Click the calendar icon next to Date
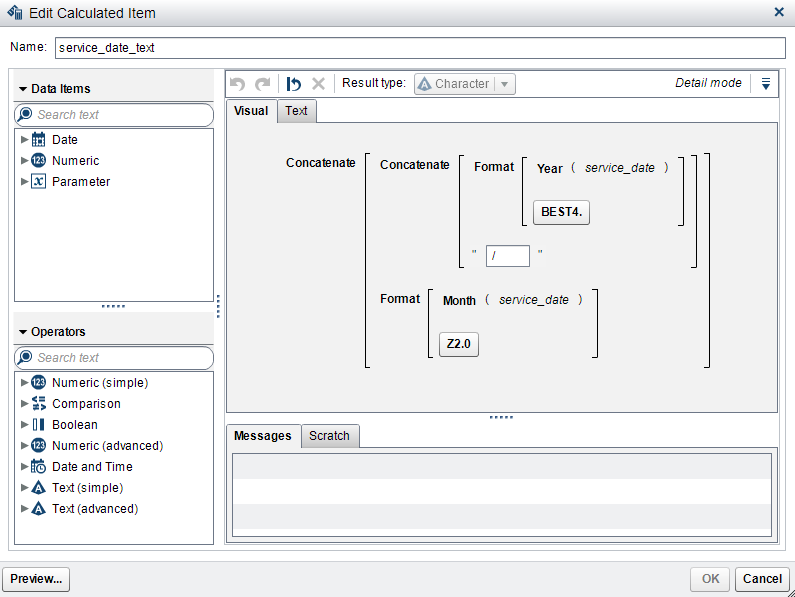The height and width of the screenshot is (597, 795). click(39, 140)
